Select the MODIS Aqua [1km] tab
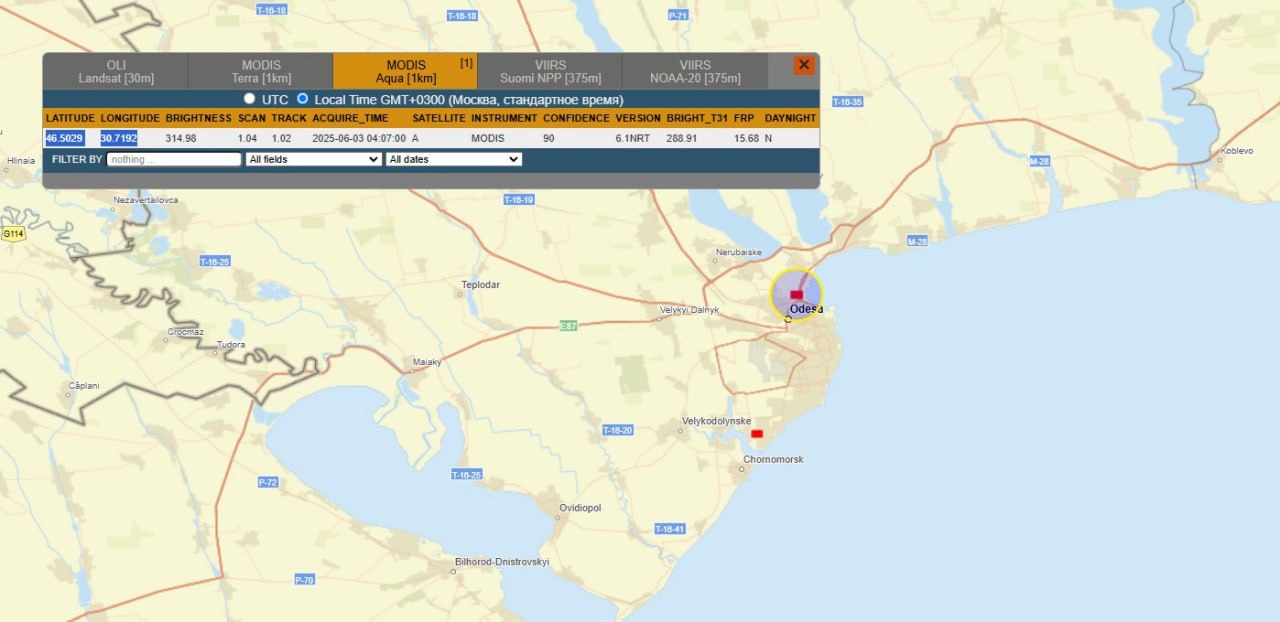Image resolution: width=1280 pixels, height=622 pixels. coord(405,71)
